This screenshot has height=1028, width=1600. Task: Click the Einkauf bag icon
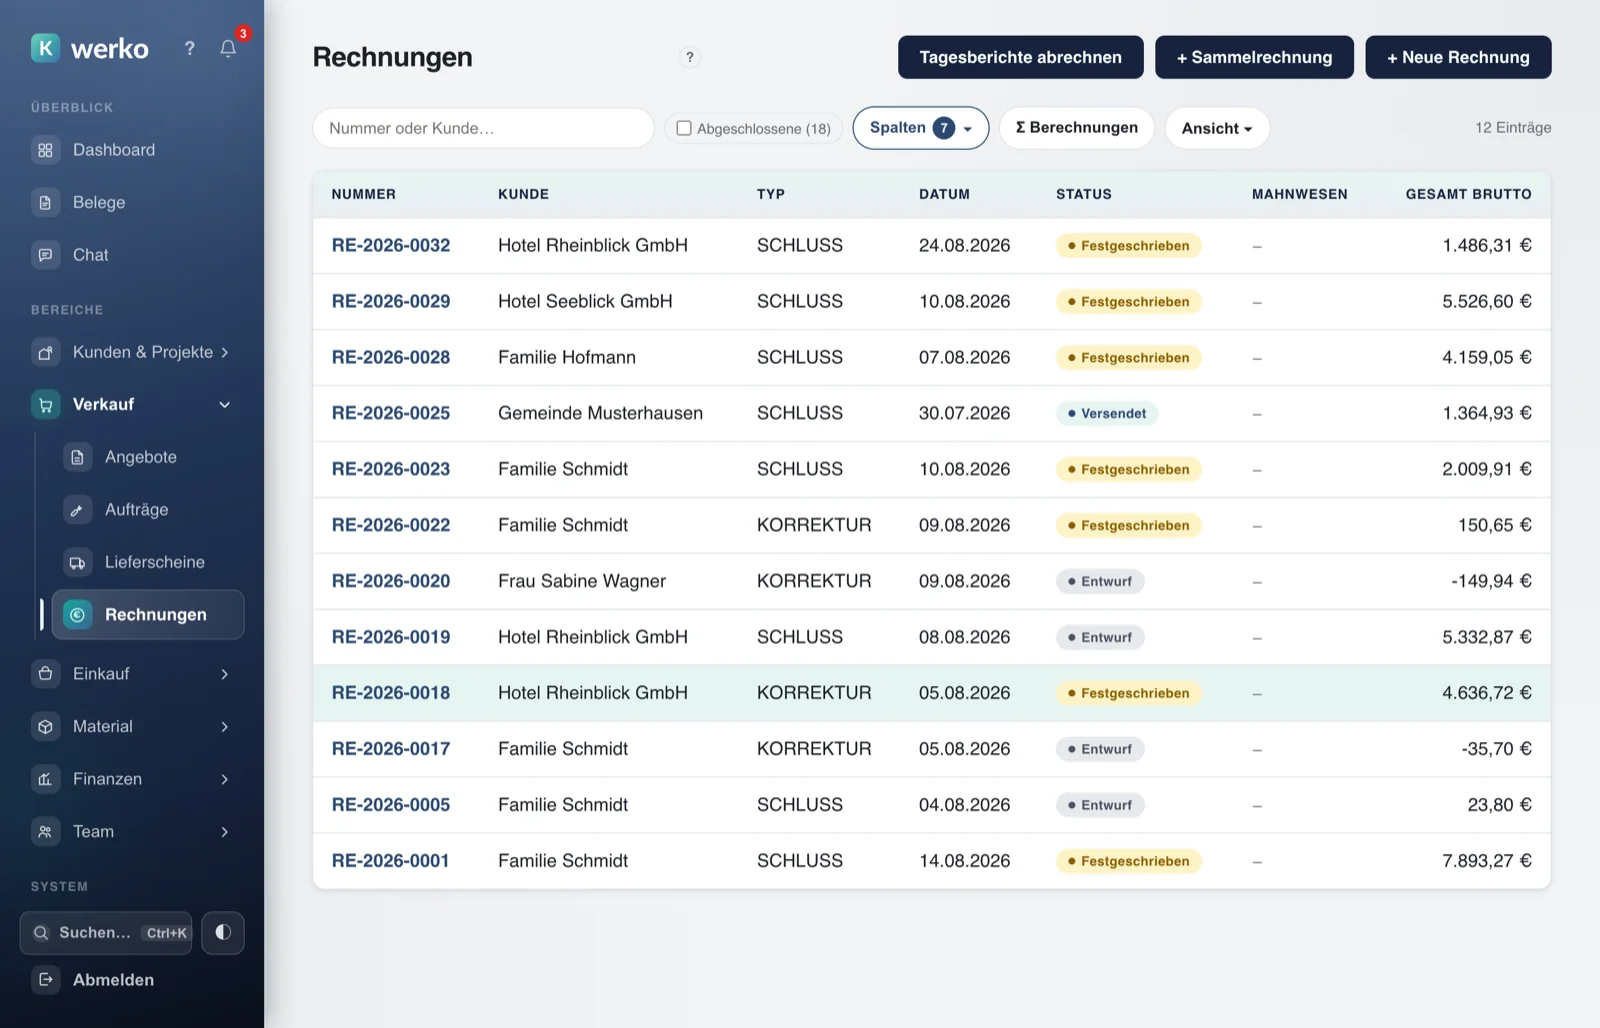pyautogui.click(x=45, y=674)
